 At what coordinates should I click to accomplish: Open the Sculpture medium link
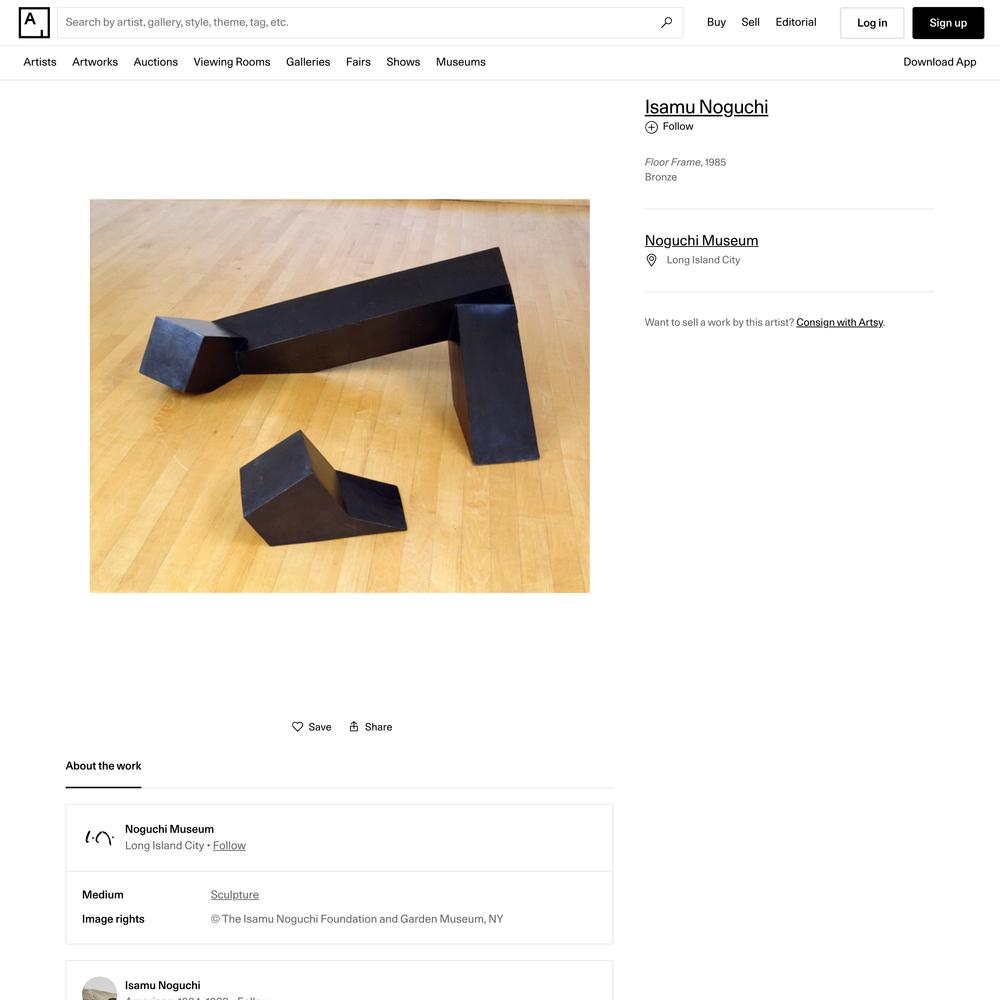pos(235,895)
